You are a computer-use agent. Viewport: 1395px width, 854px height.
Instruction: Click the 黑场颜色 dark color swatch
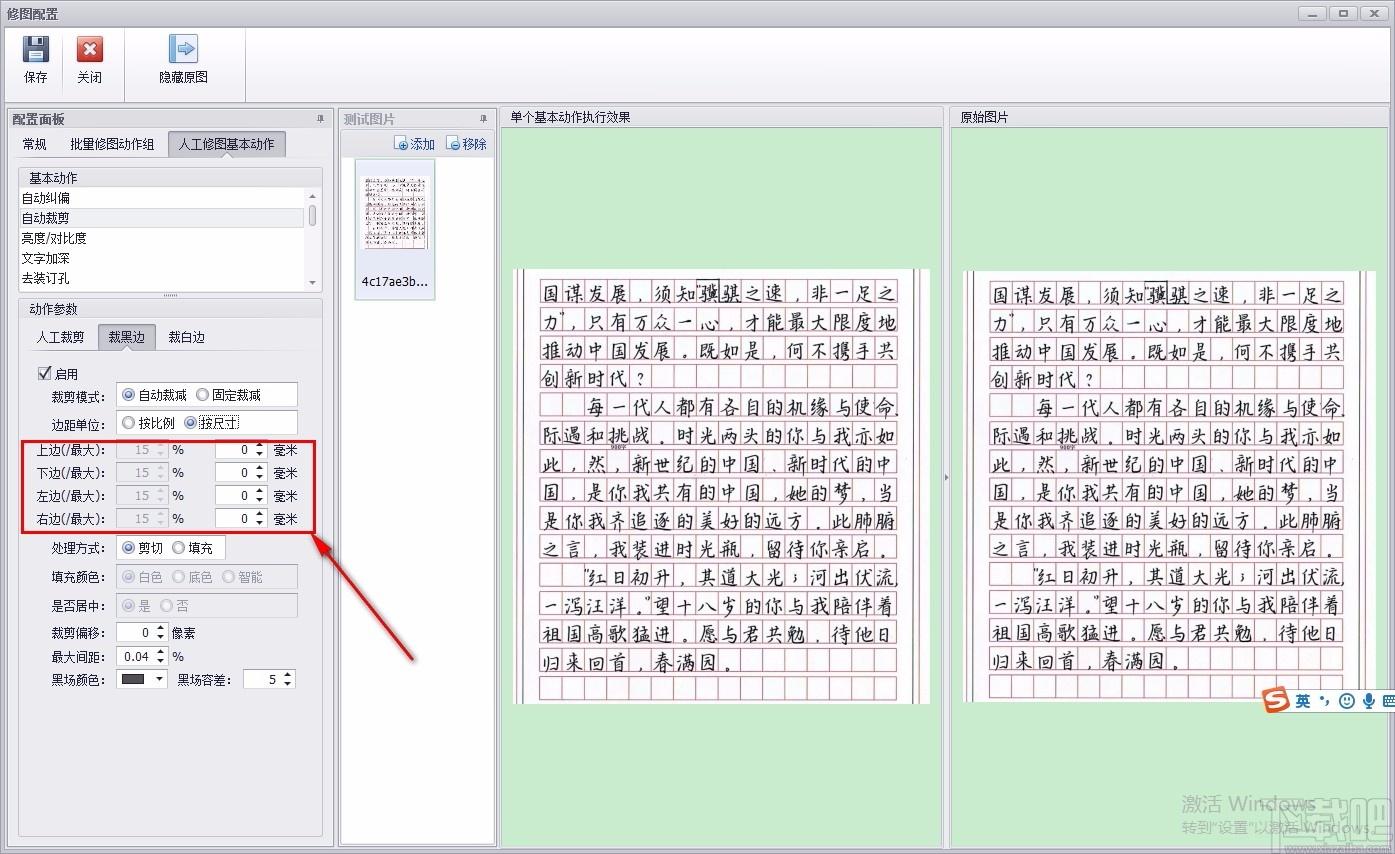point(134,680)
